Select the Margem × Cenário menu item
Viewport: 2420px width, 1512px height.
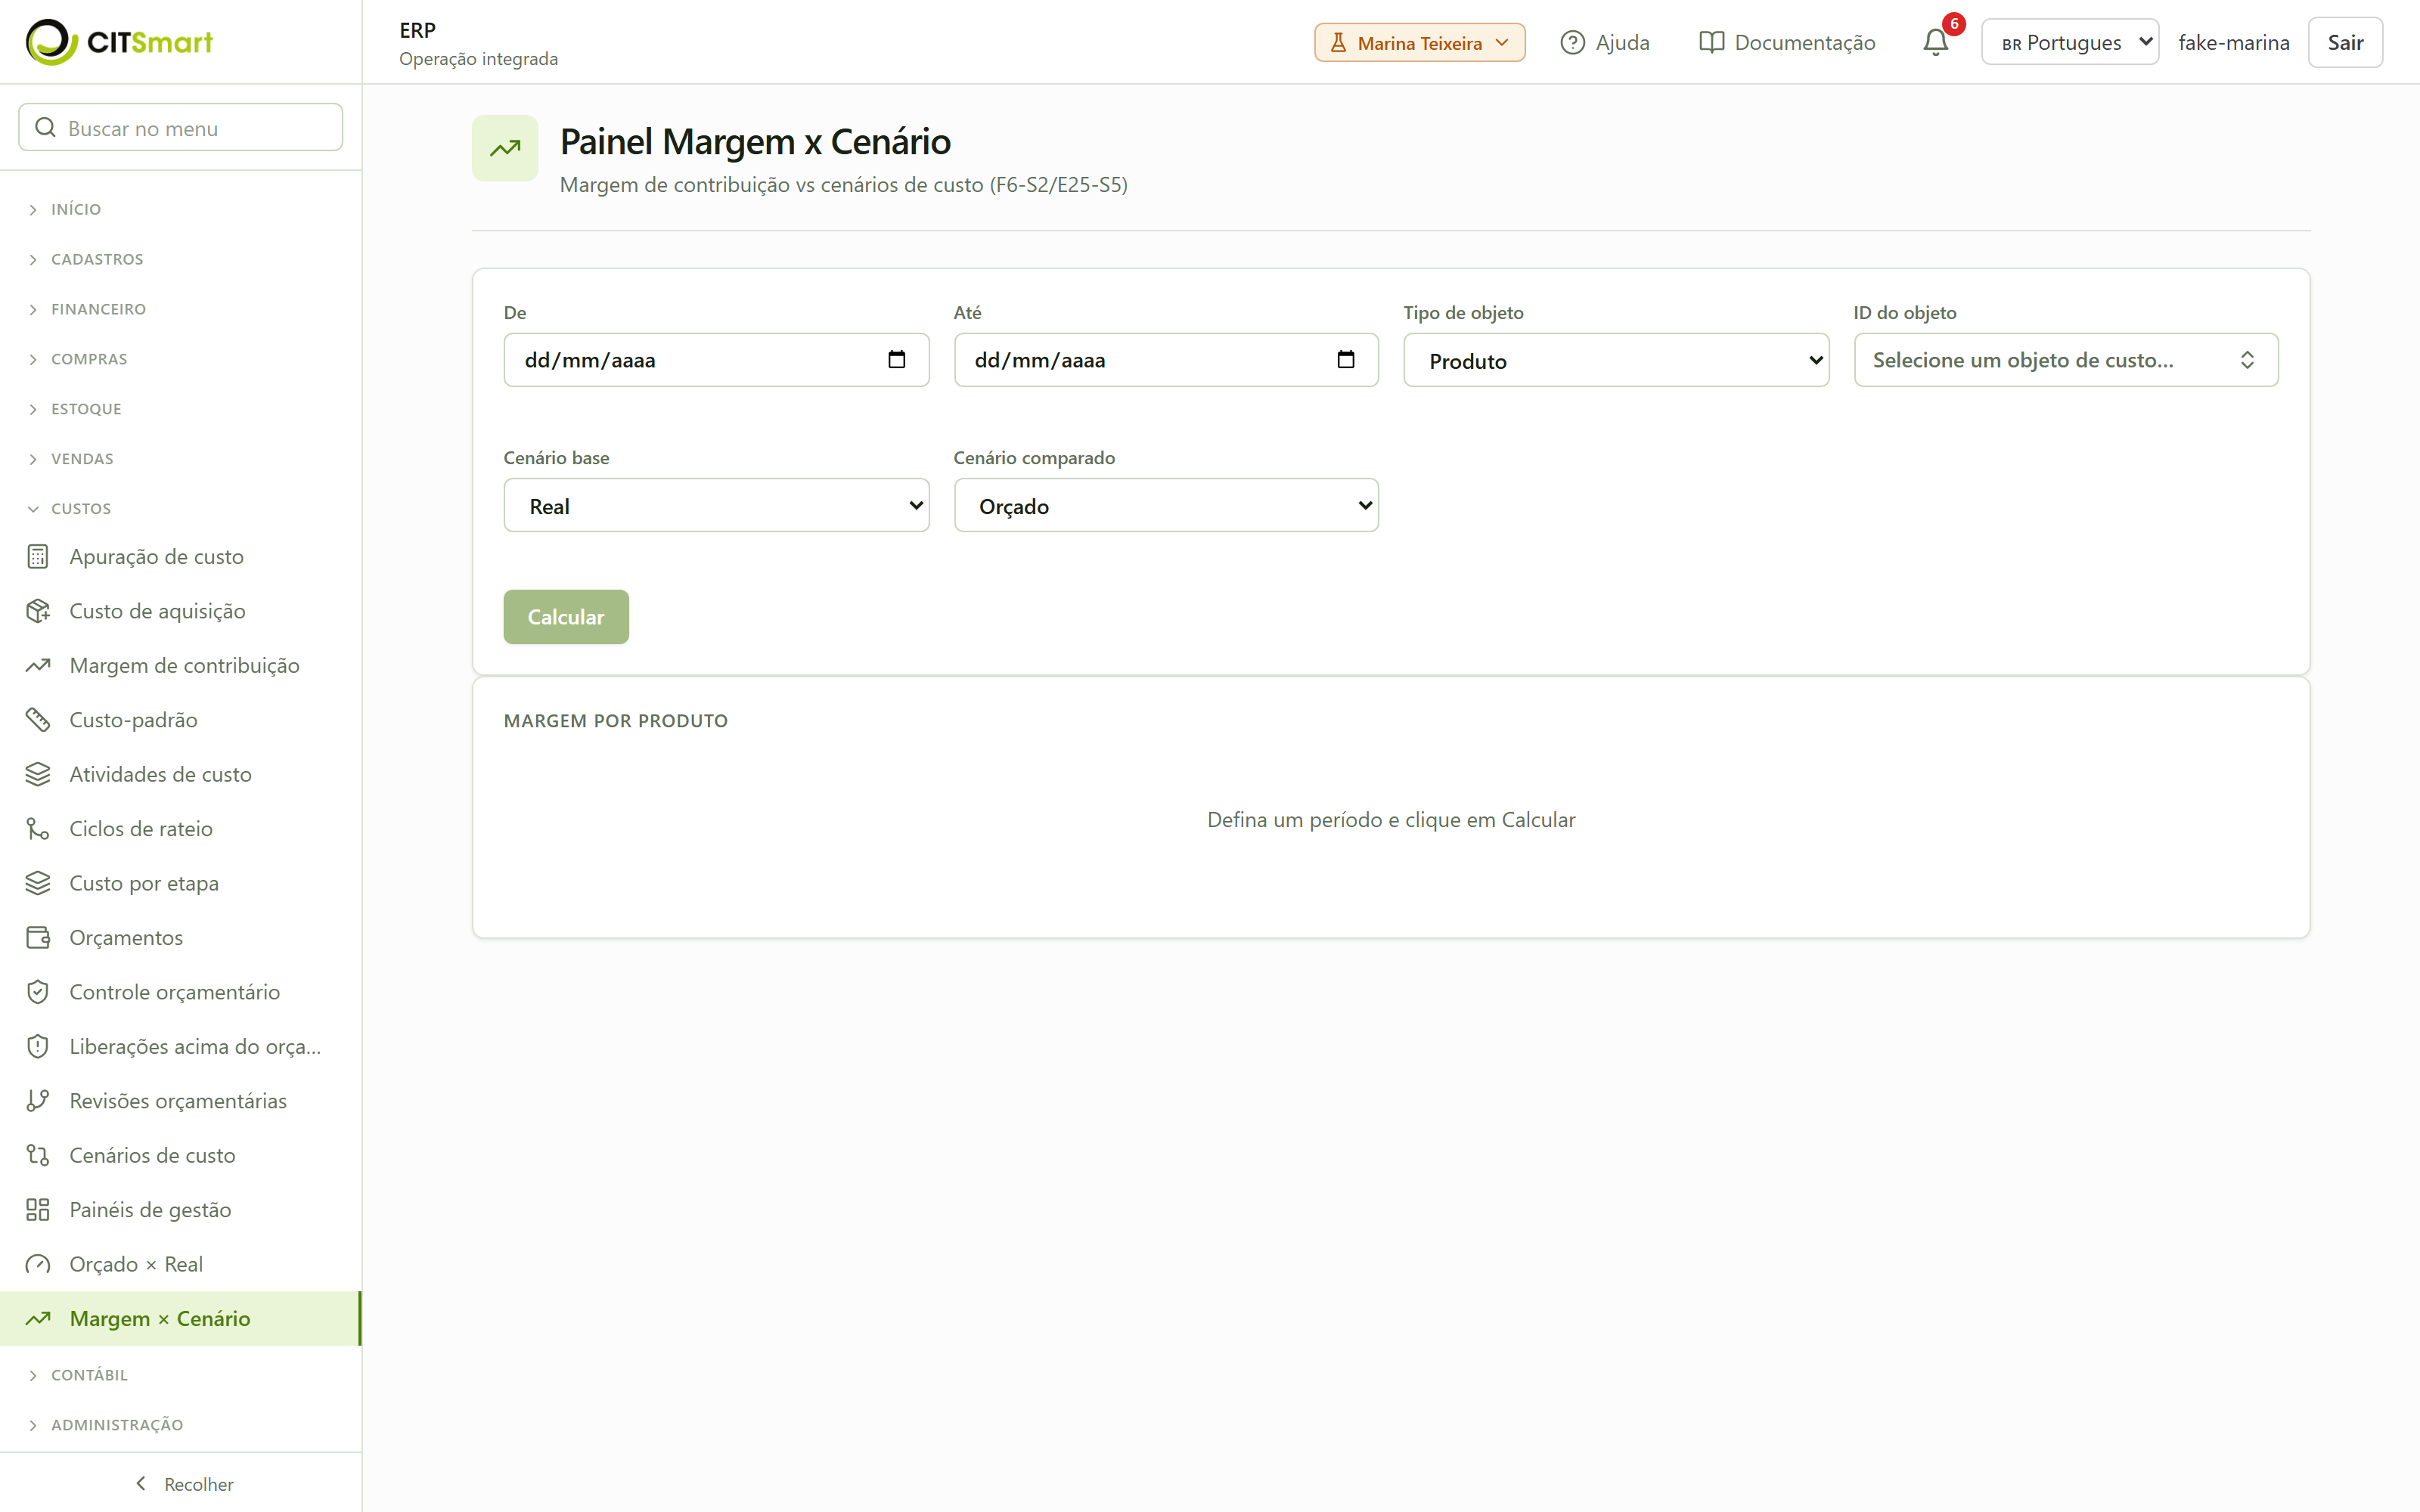tap(181, 1318)
